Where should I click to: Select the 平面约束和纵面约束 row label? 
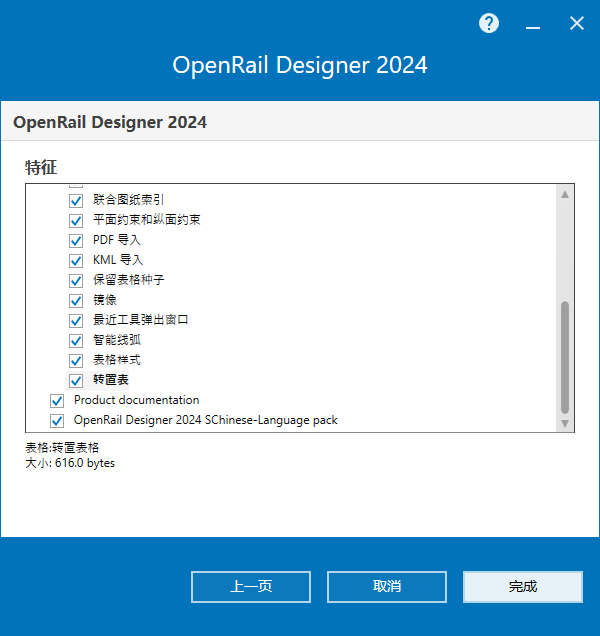click(x=146, y=220)
